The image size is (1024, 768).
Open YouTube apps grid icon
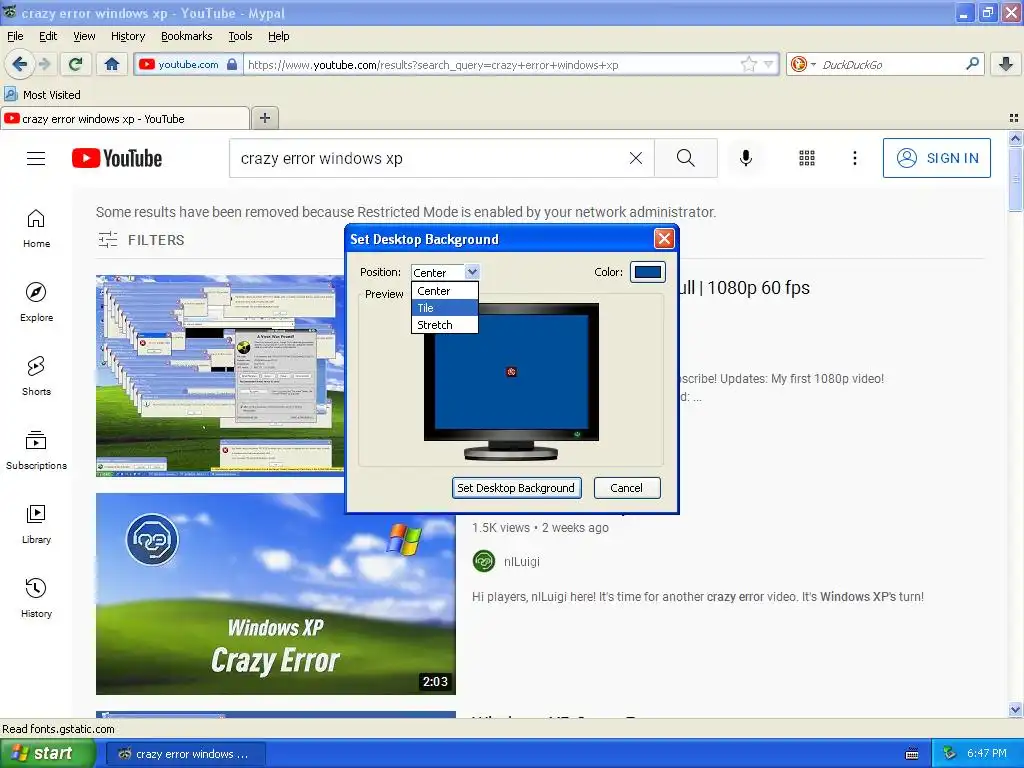(807, 158)
